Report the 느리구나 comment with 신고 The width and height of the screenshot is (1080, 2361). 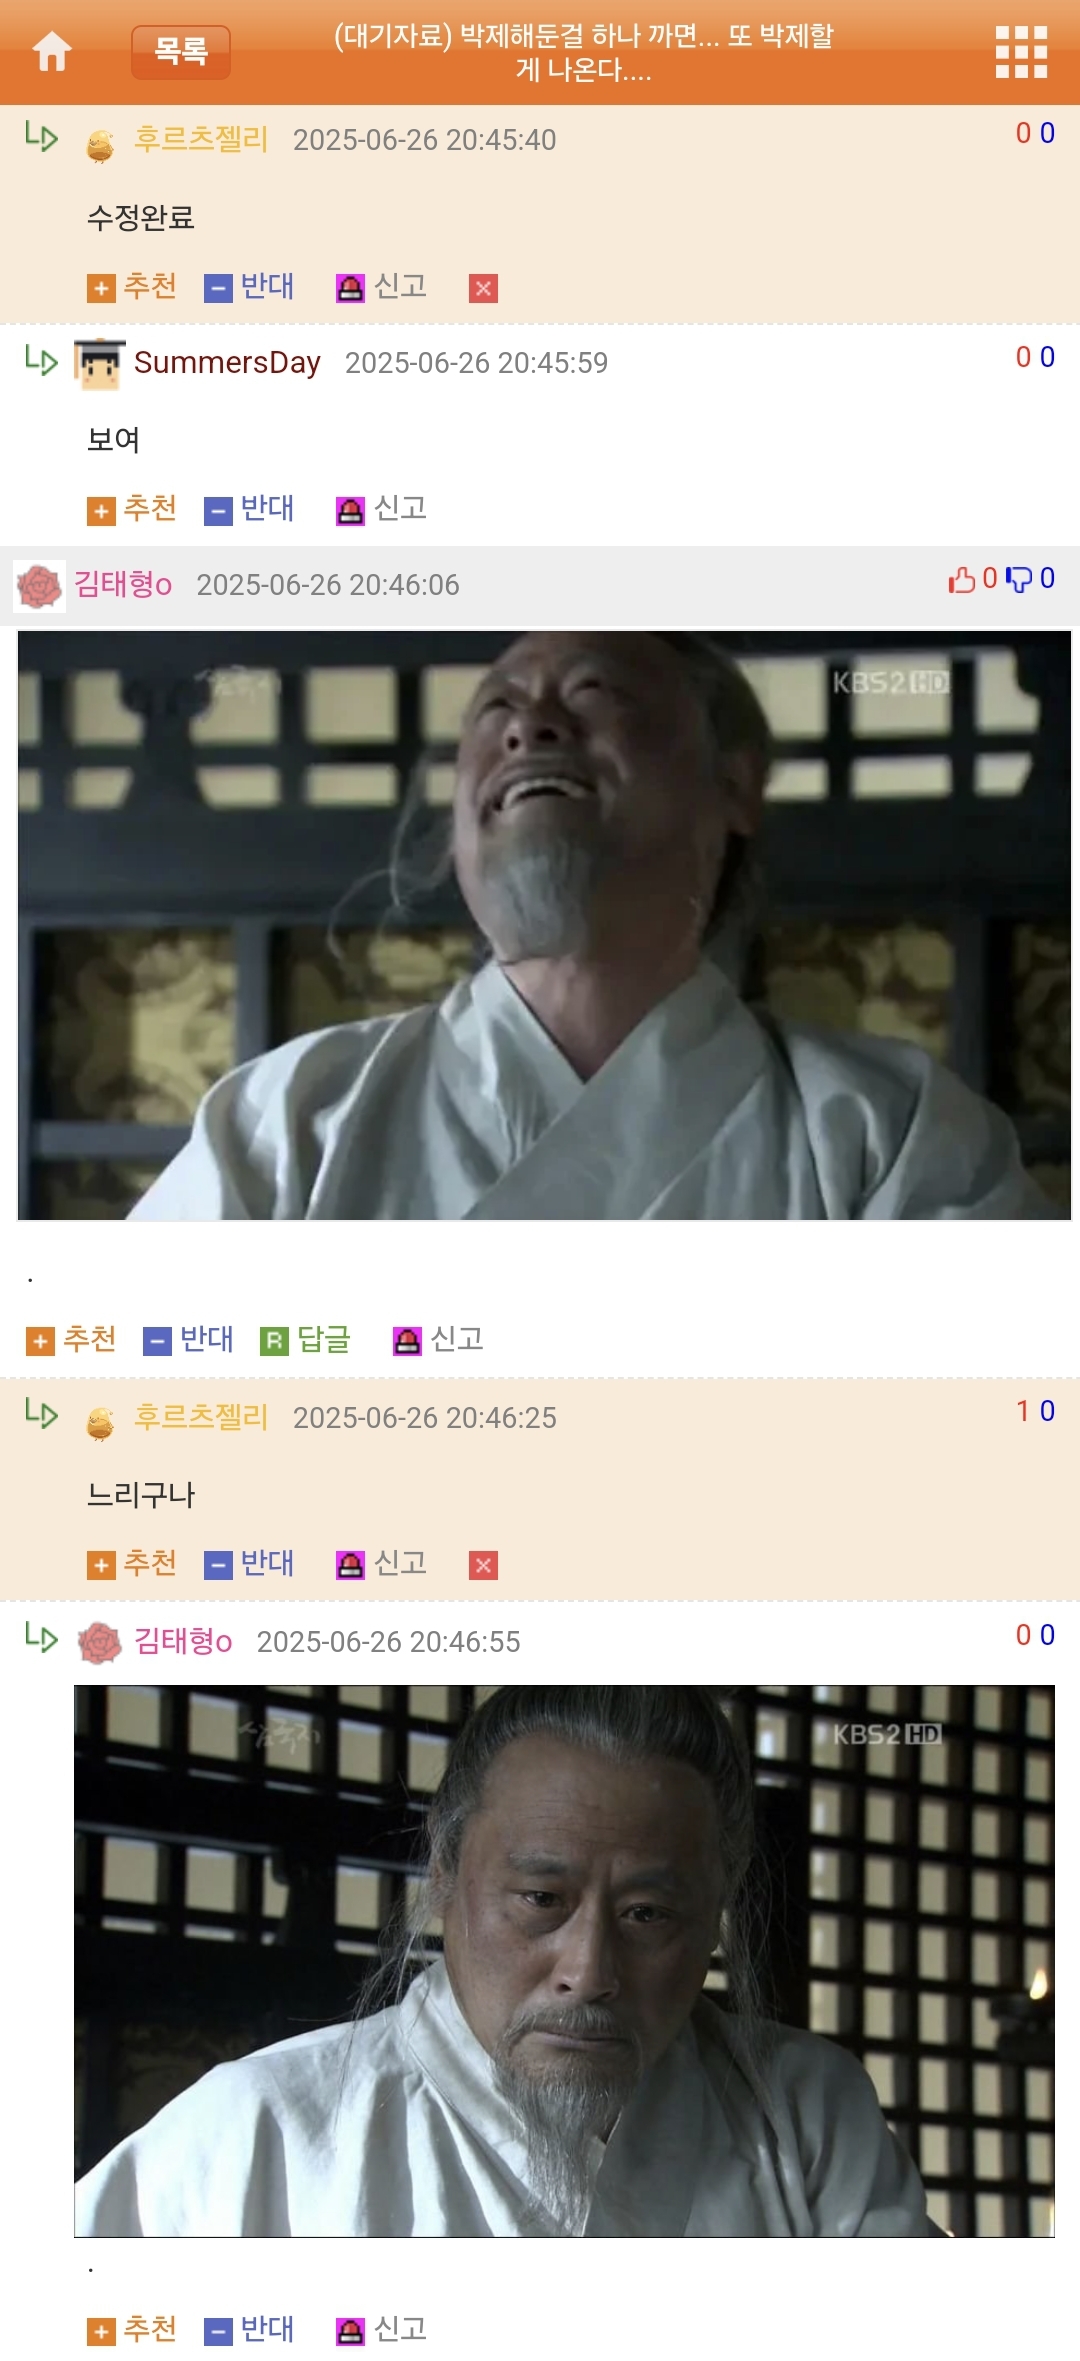point(382,1564)
